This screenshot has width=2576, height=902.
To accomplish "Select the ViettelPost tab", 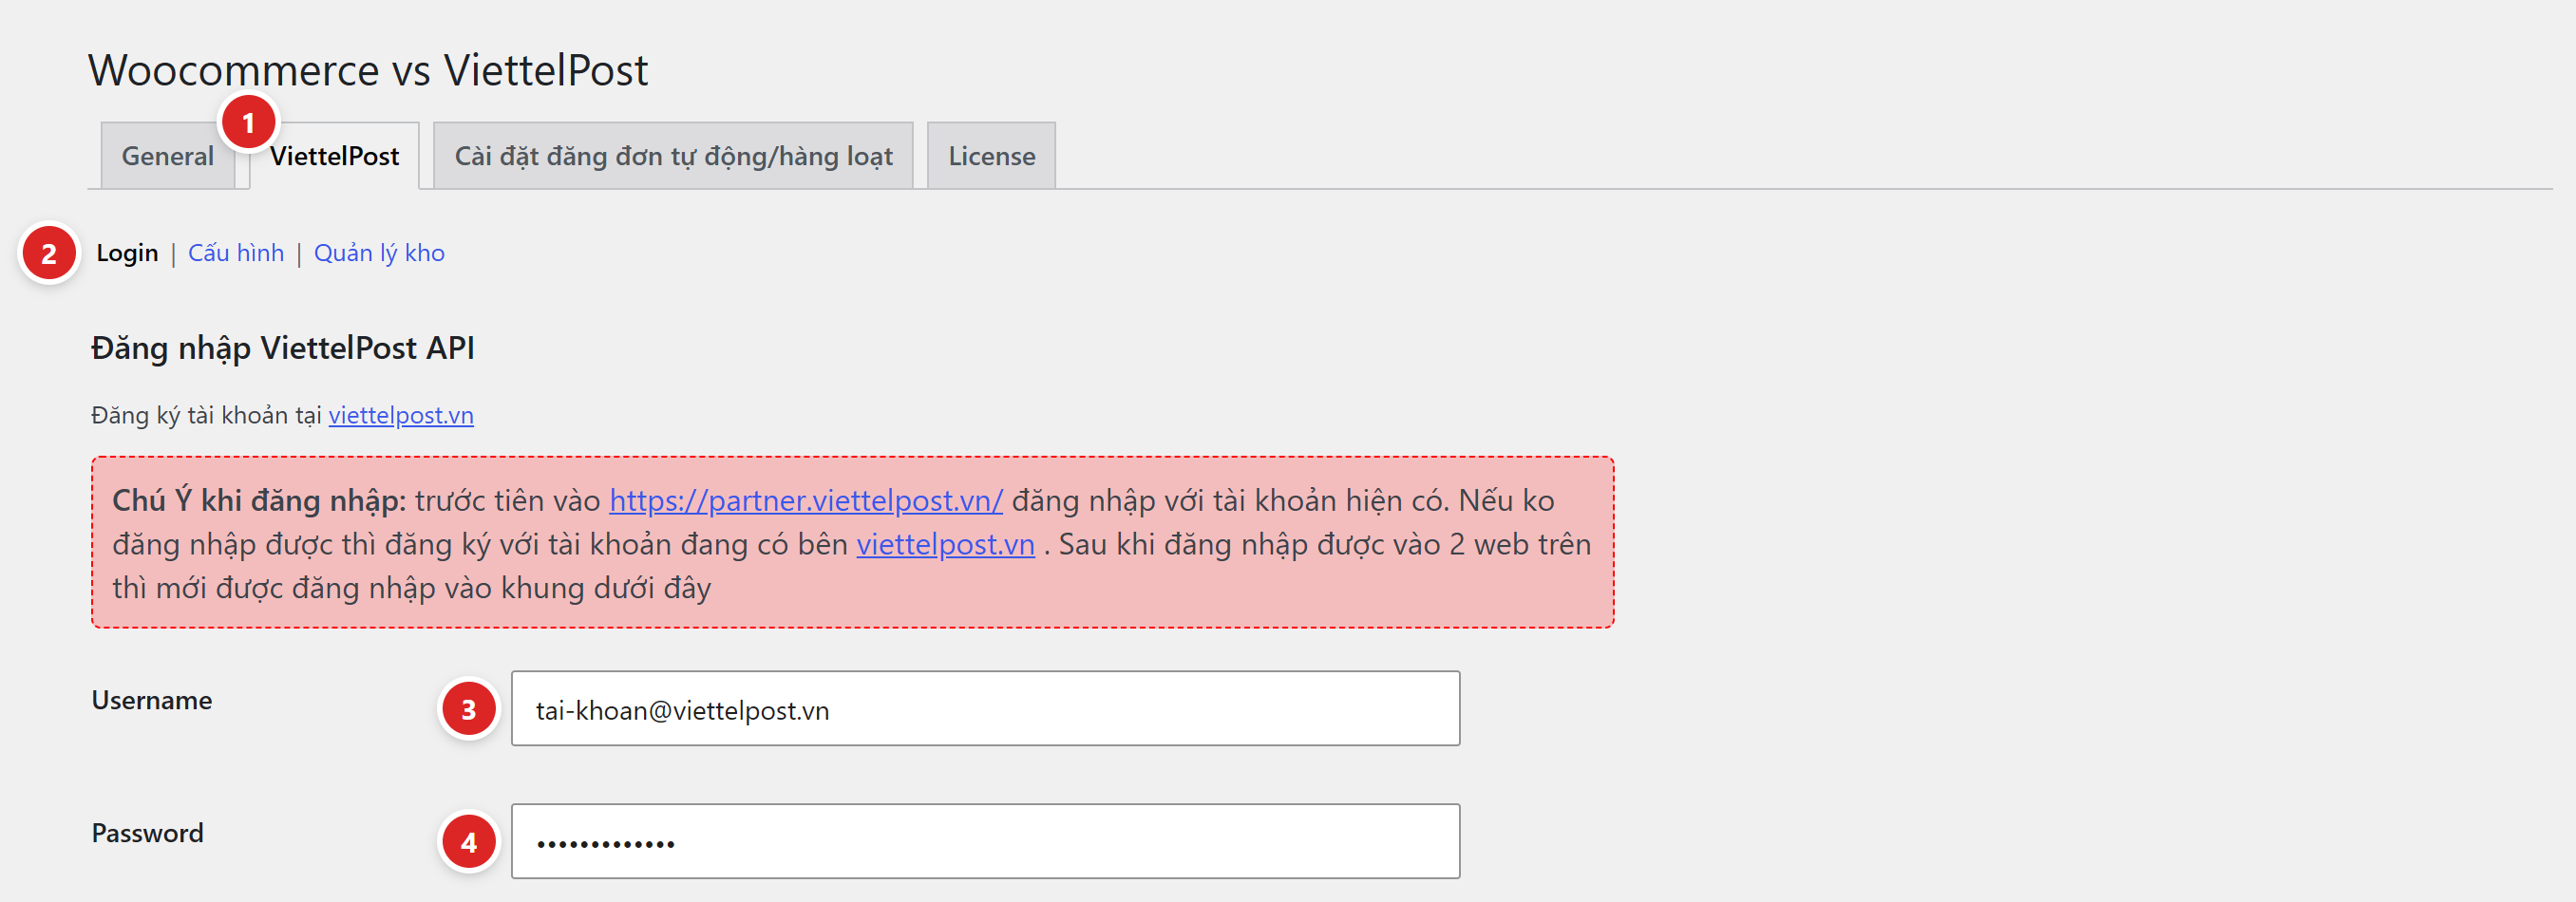I will click(x=334, y=156).
